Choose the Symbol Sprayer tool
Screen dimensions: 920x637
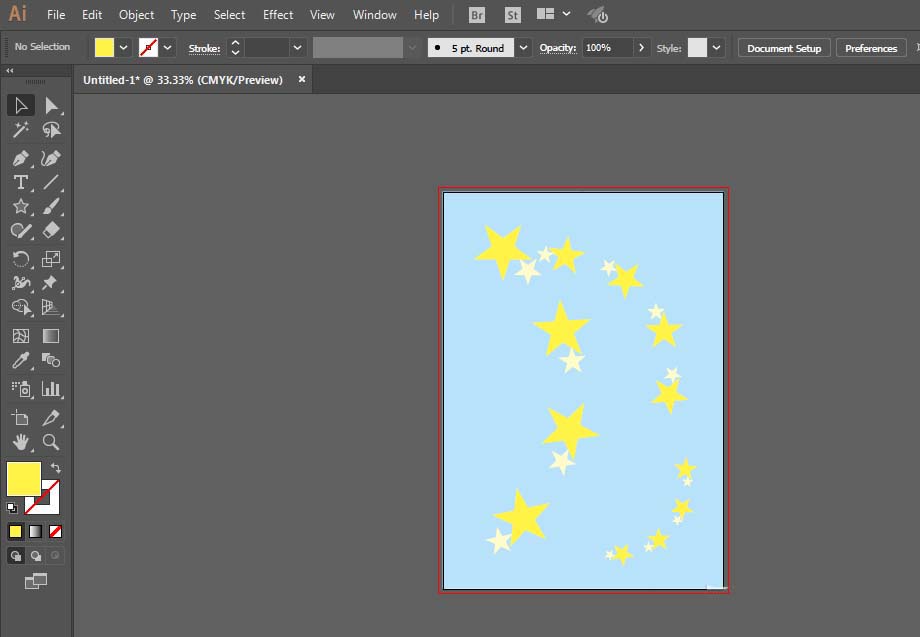click(21, 389)
